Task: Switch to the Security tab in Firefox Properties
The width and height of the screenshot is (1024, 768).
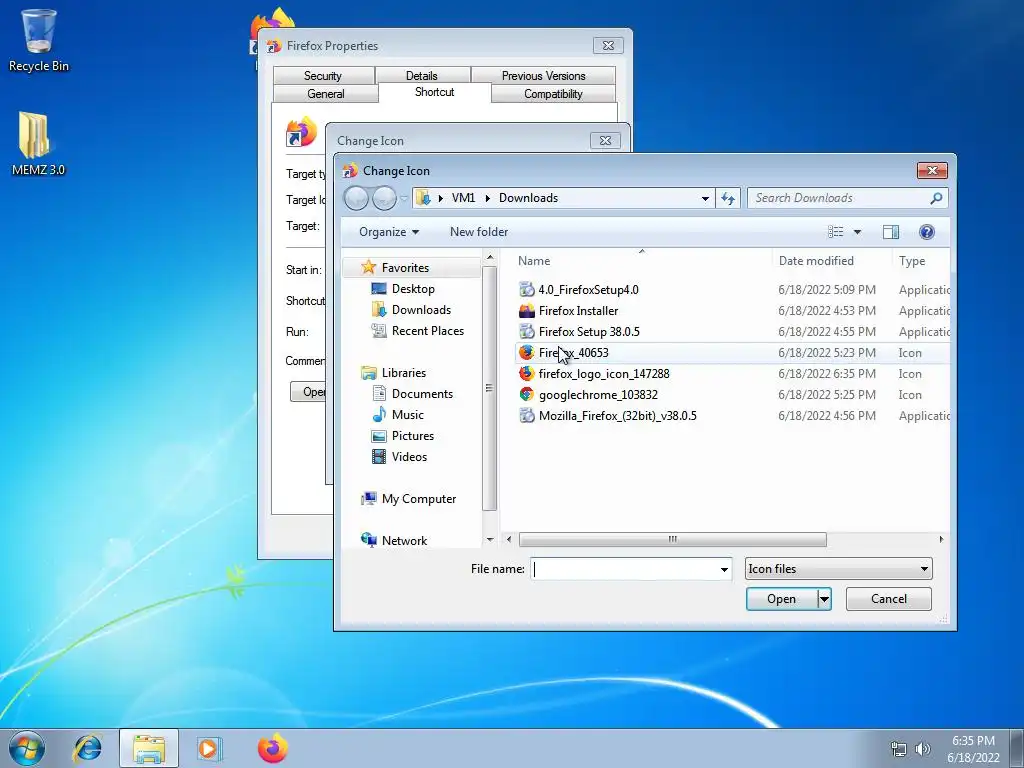Action: click(323, 76)
